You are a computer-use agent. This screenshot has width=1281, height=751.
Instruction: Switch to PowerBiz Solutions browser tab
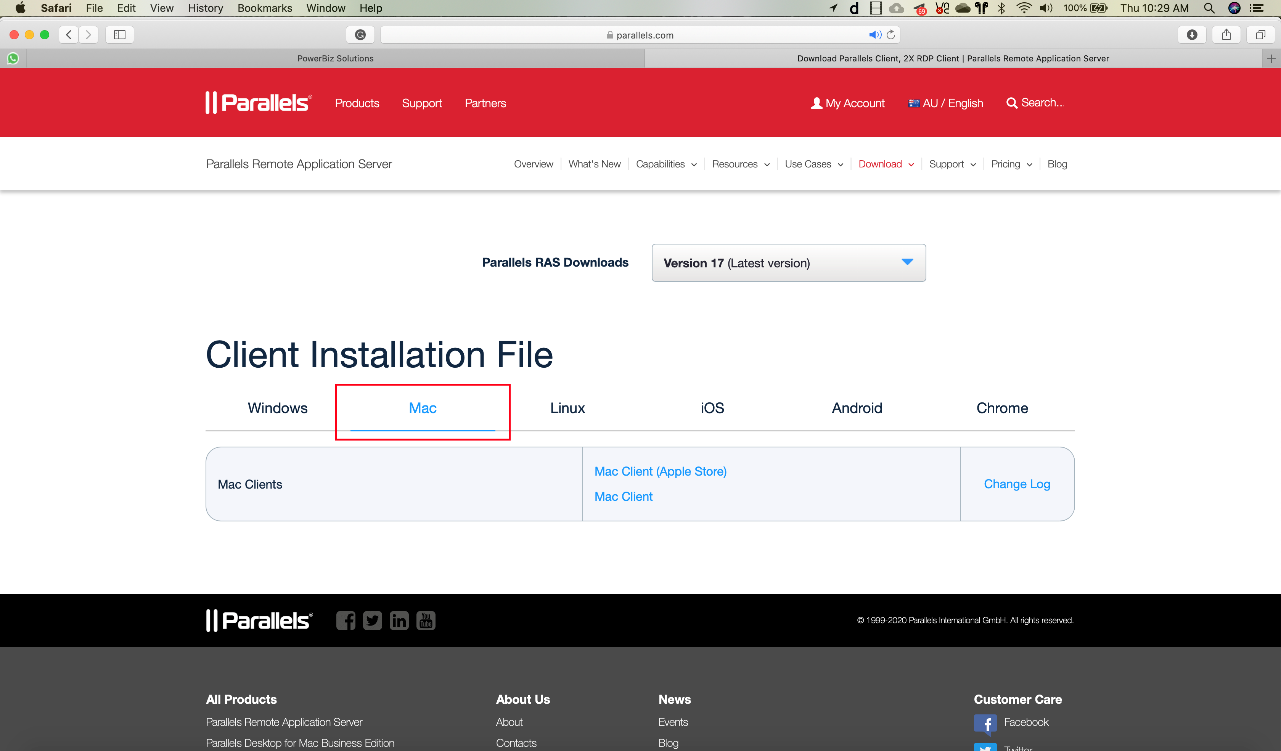(335, 58)
